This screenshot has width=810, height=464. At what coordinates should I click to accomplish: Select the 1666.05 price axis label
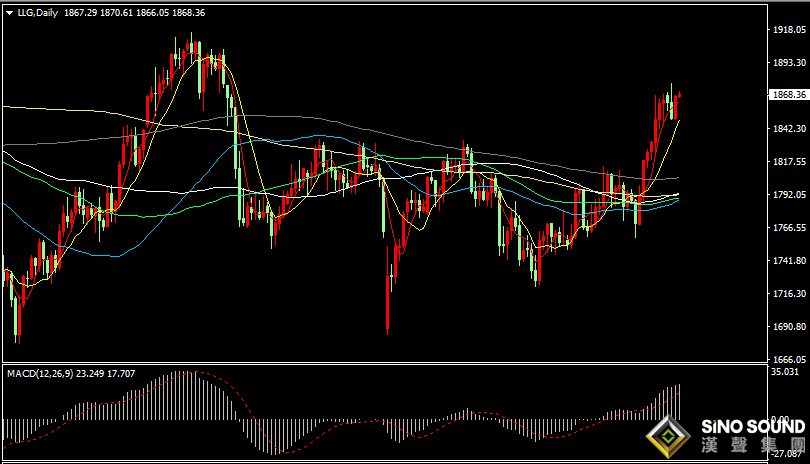pos(789,359)
